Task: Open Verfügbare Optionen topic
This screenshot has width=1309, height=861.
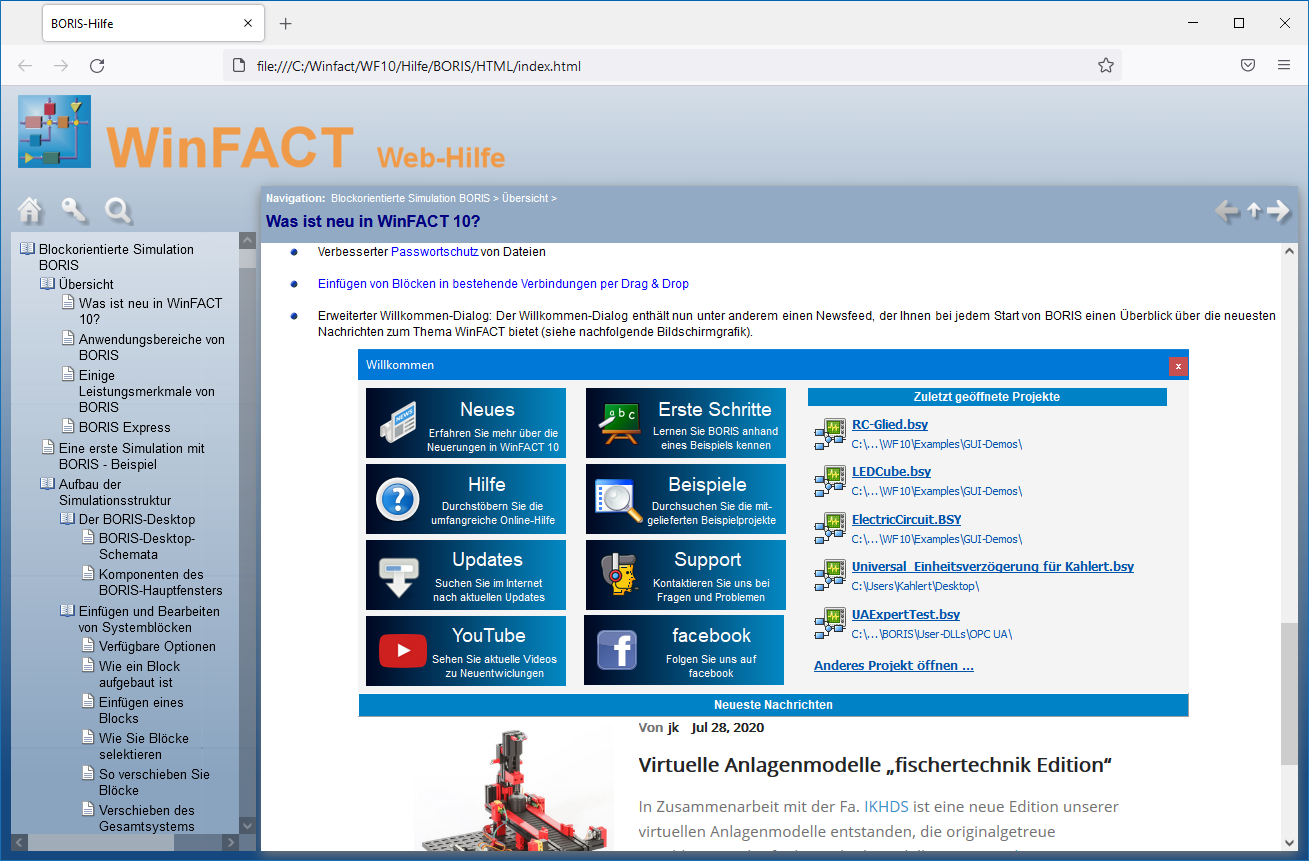Action: click(157, 646)
